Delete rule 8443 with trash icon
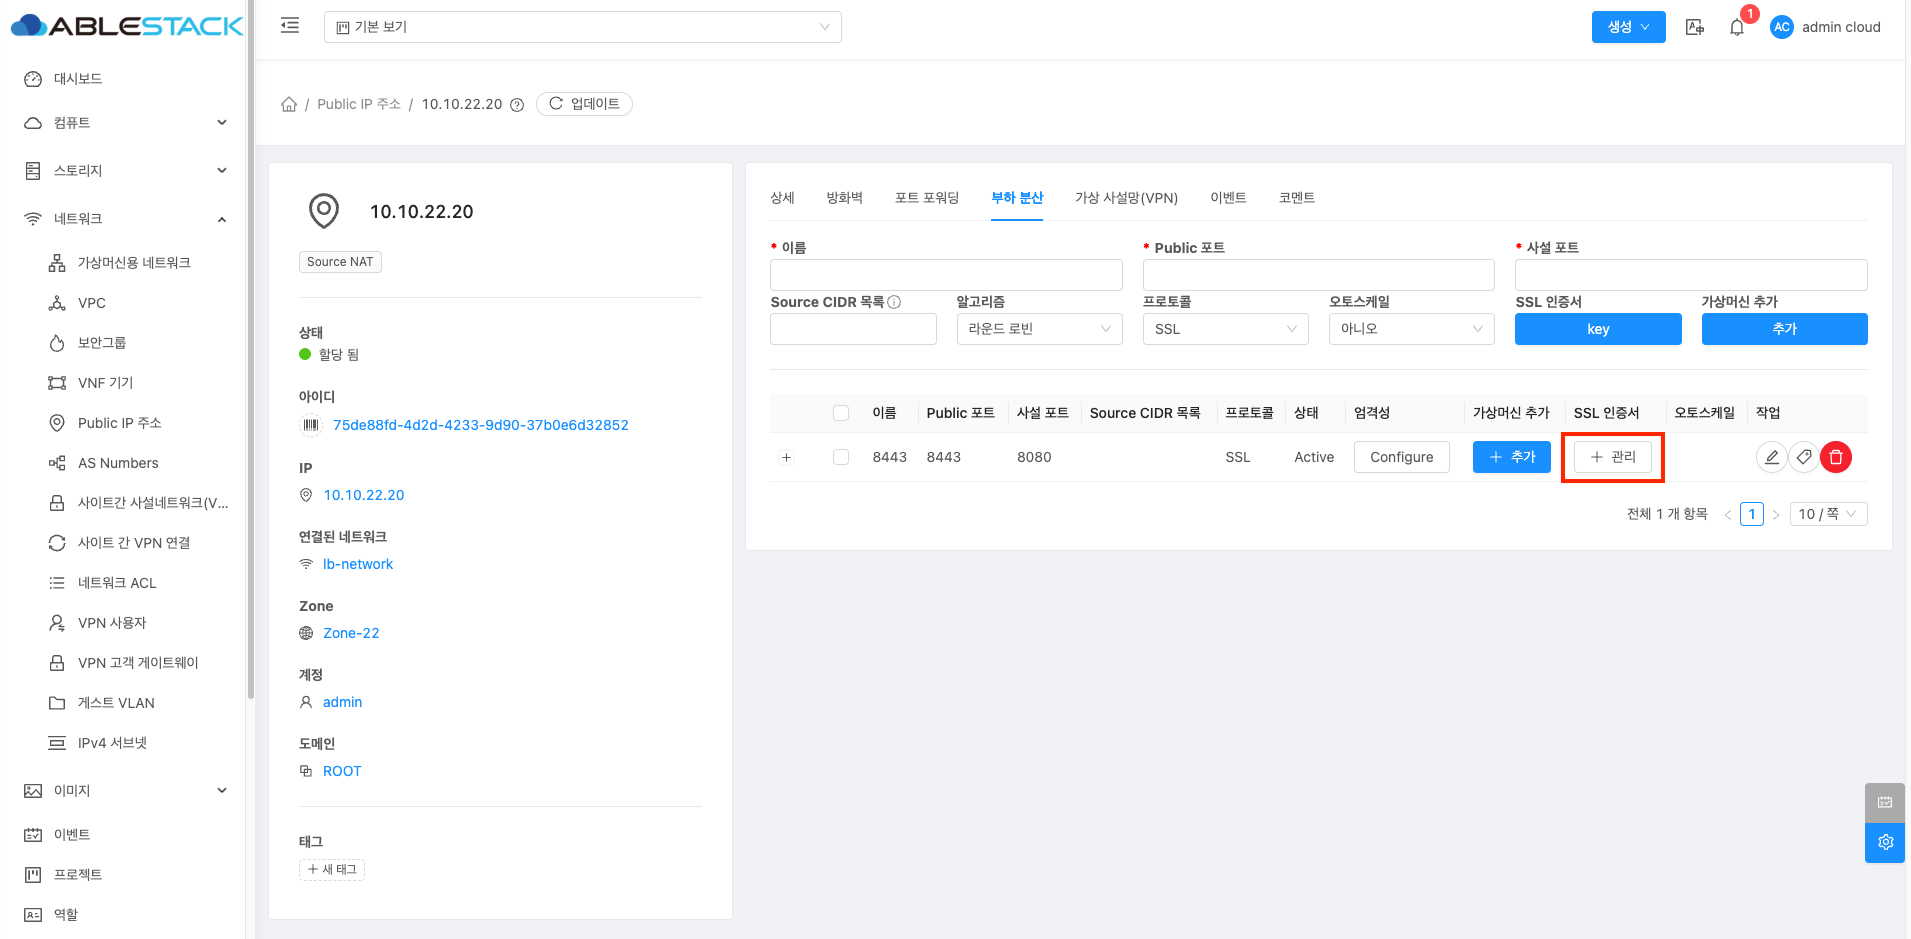 pos(1836,457)
